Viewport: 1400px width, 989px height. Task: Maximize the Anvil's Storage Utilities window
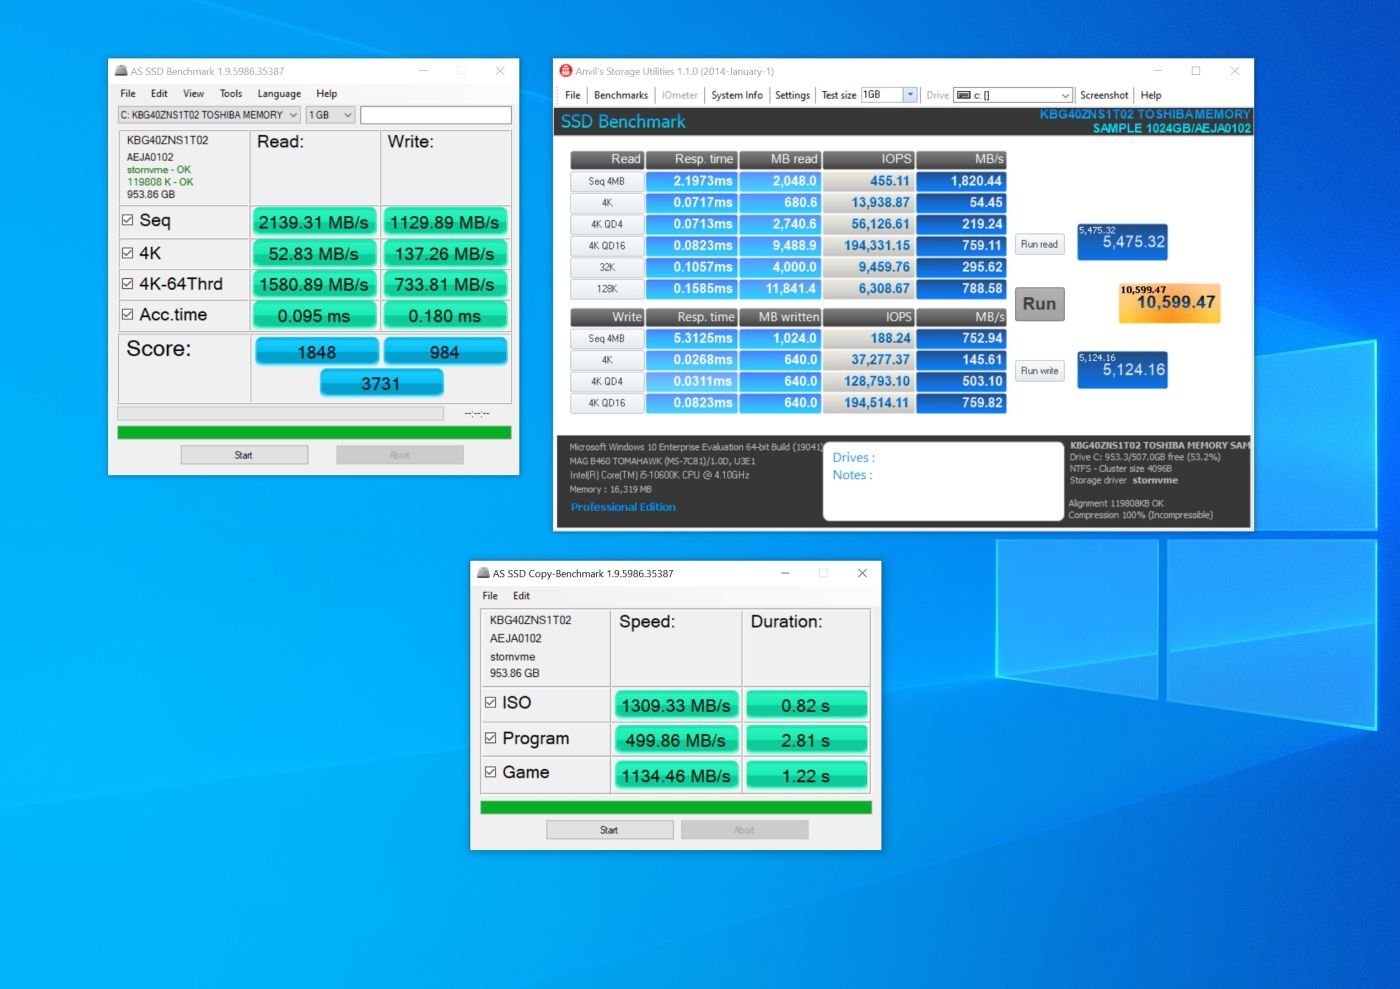[x=1196, y=71]
